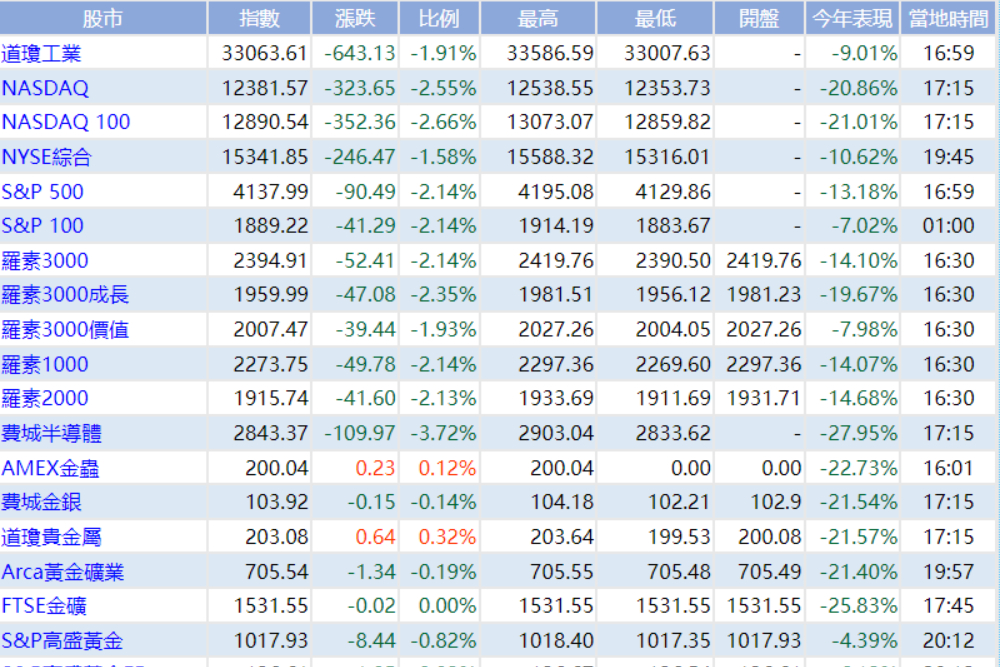
Task: Select the S&P 100 link
Action: coord(42,226)
